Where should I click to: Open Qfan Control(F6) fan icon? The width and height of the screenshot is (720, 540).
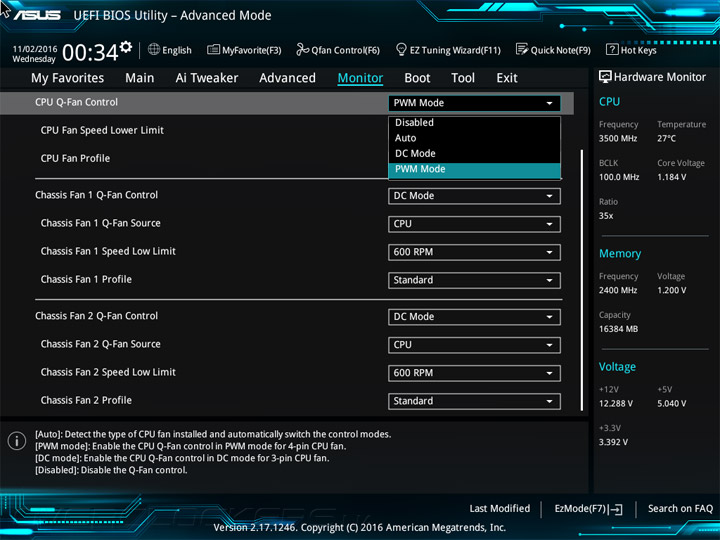coord(302,50)
